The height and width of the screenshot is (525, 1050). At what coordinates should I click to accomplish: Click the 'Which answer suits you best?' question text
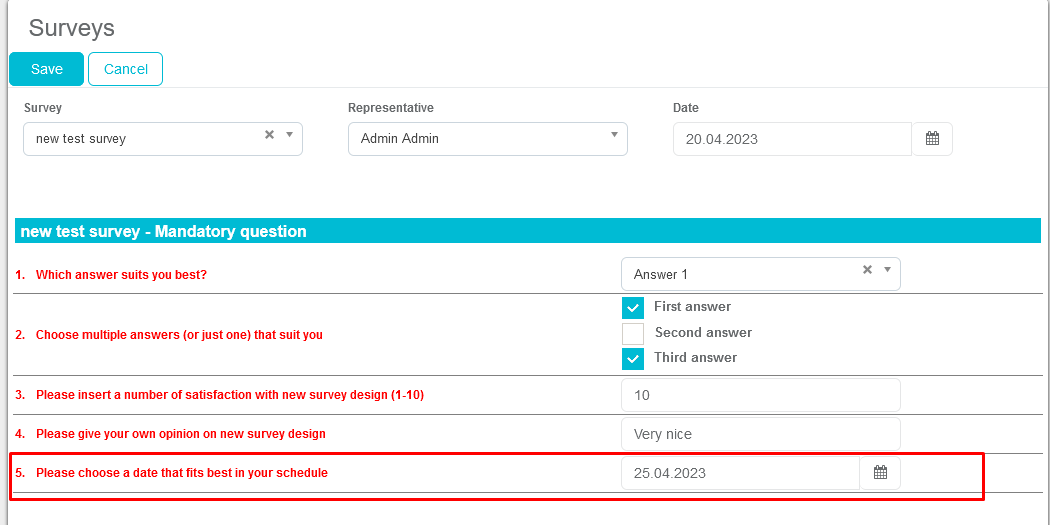(121, 274)
